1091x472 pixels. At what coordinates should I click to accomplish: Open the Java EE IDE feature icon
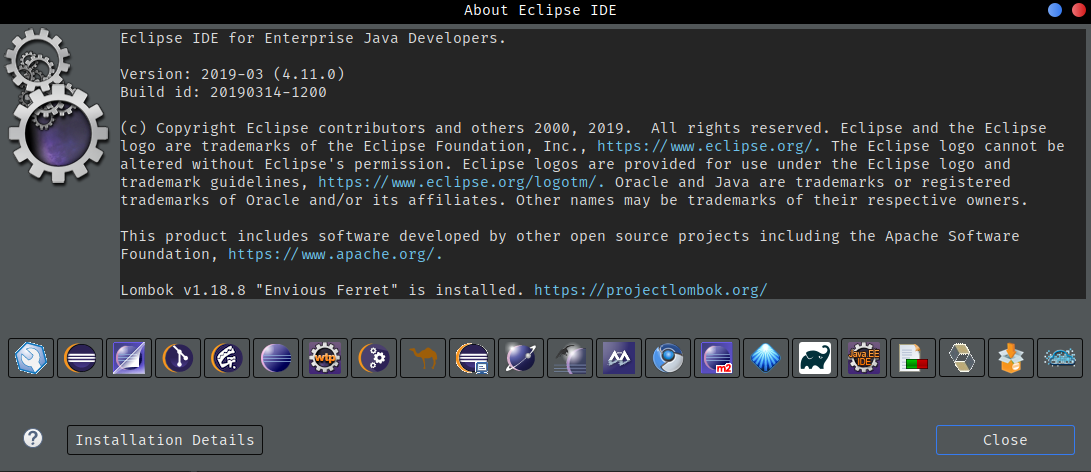(864, 358)
